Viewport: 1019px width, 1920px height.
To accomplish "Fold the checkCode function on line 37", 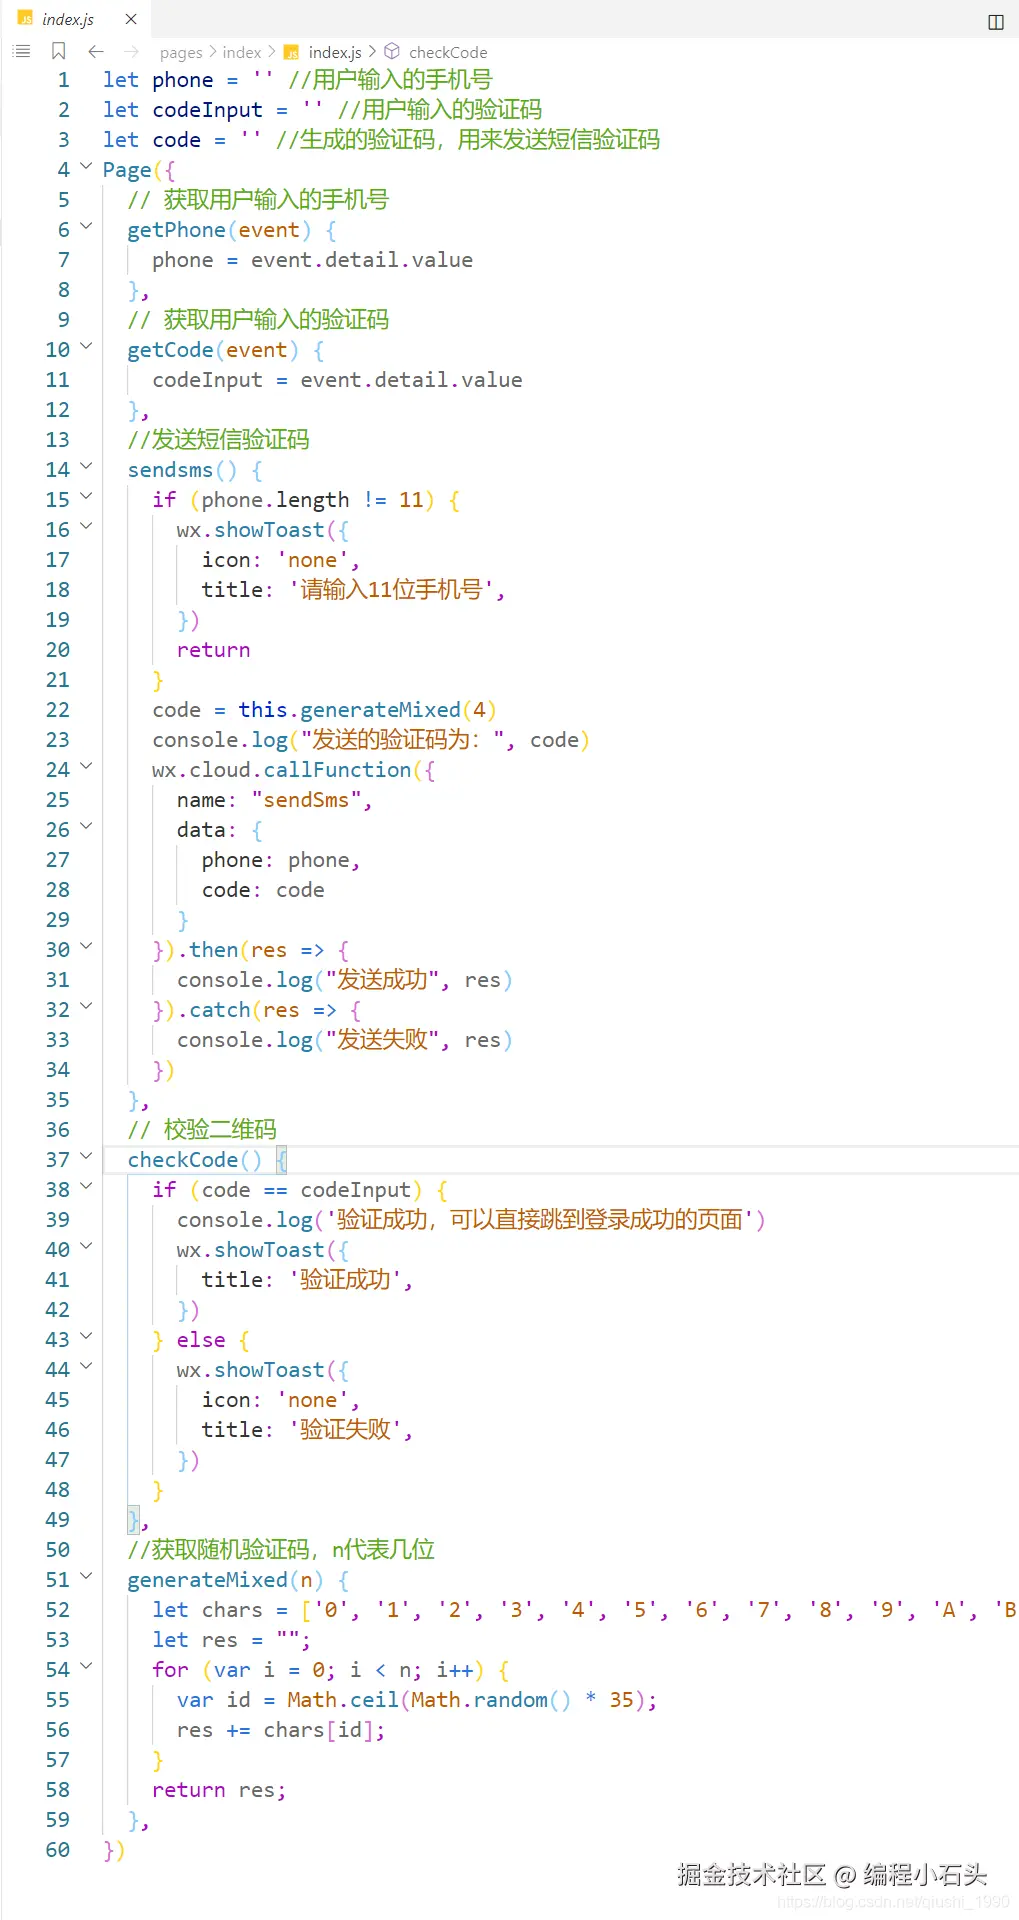I will point(86,1157).
